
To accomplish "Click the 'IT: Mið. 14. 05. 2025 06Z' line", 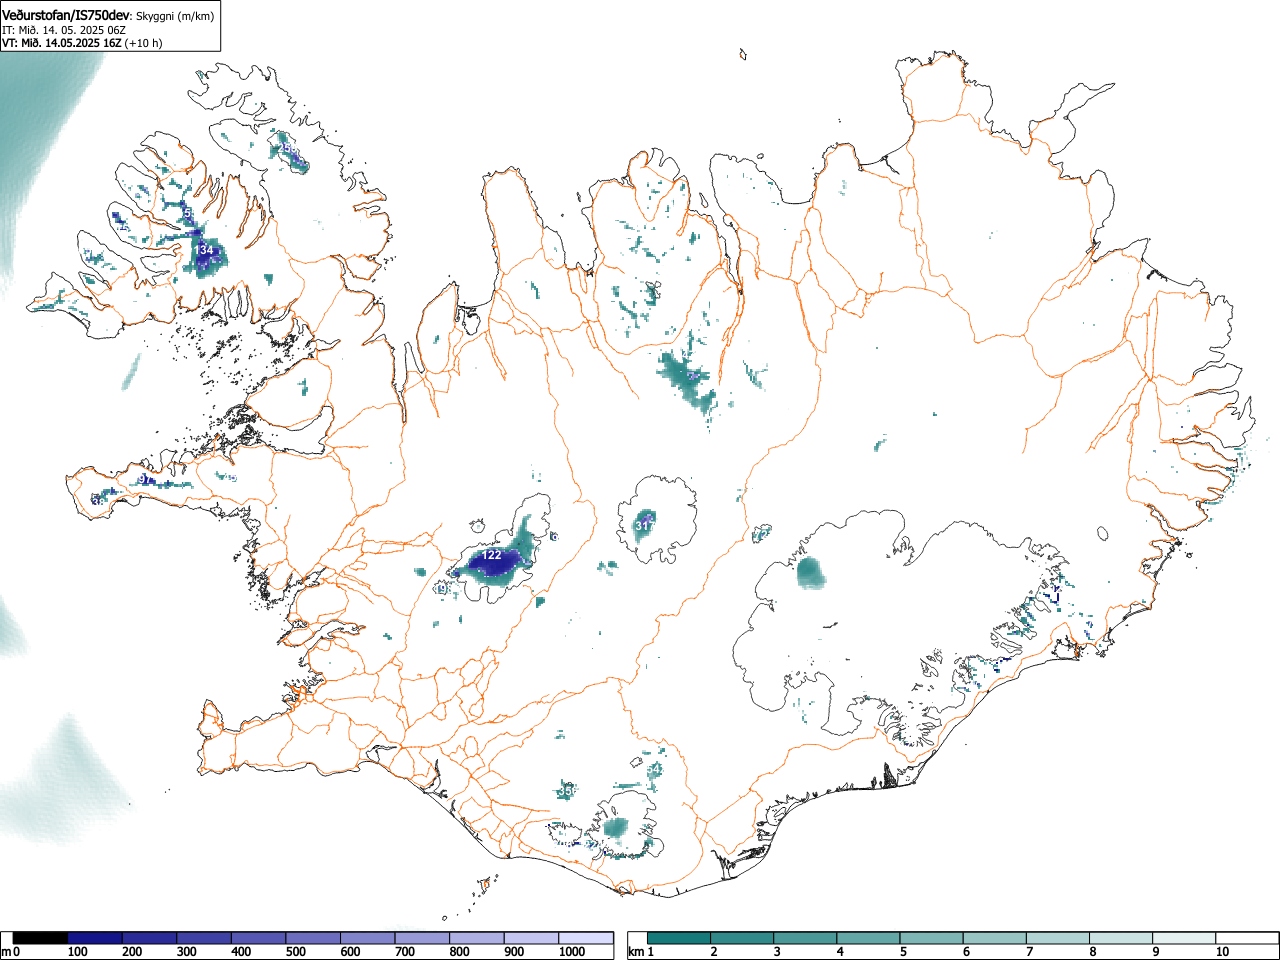I will tap(64, 30).
